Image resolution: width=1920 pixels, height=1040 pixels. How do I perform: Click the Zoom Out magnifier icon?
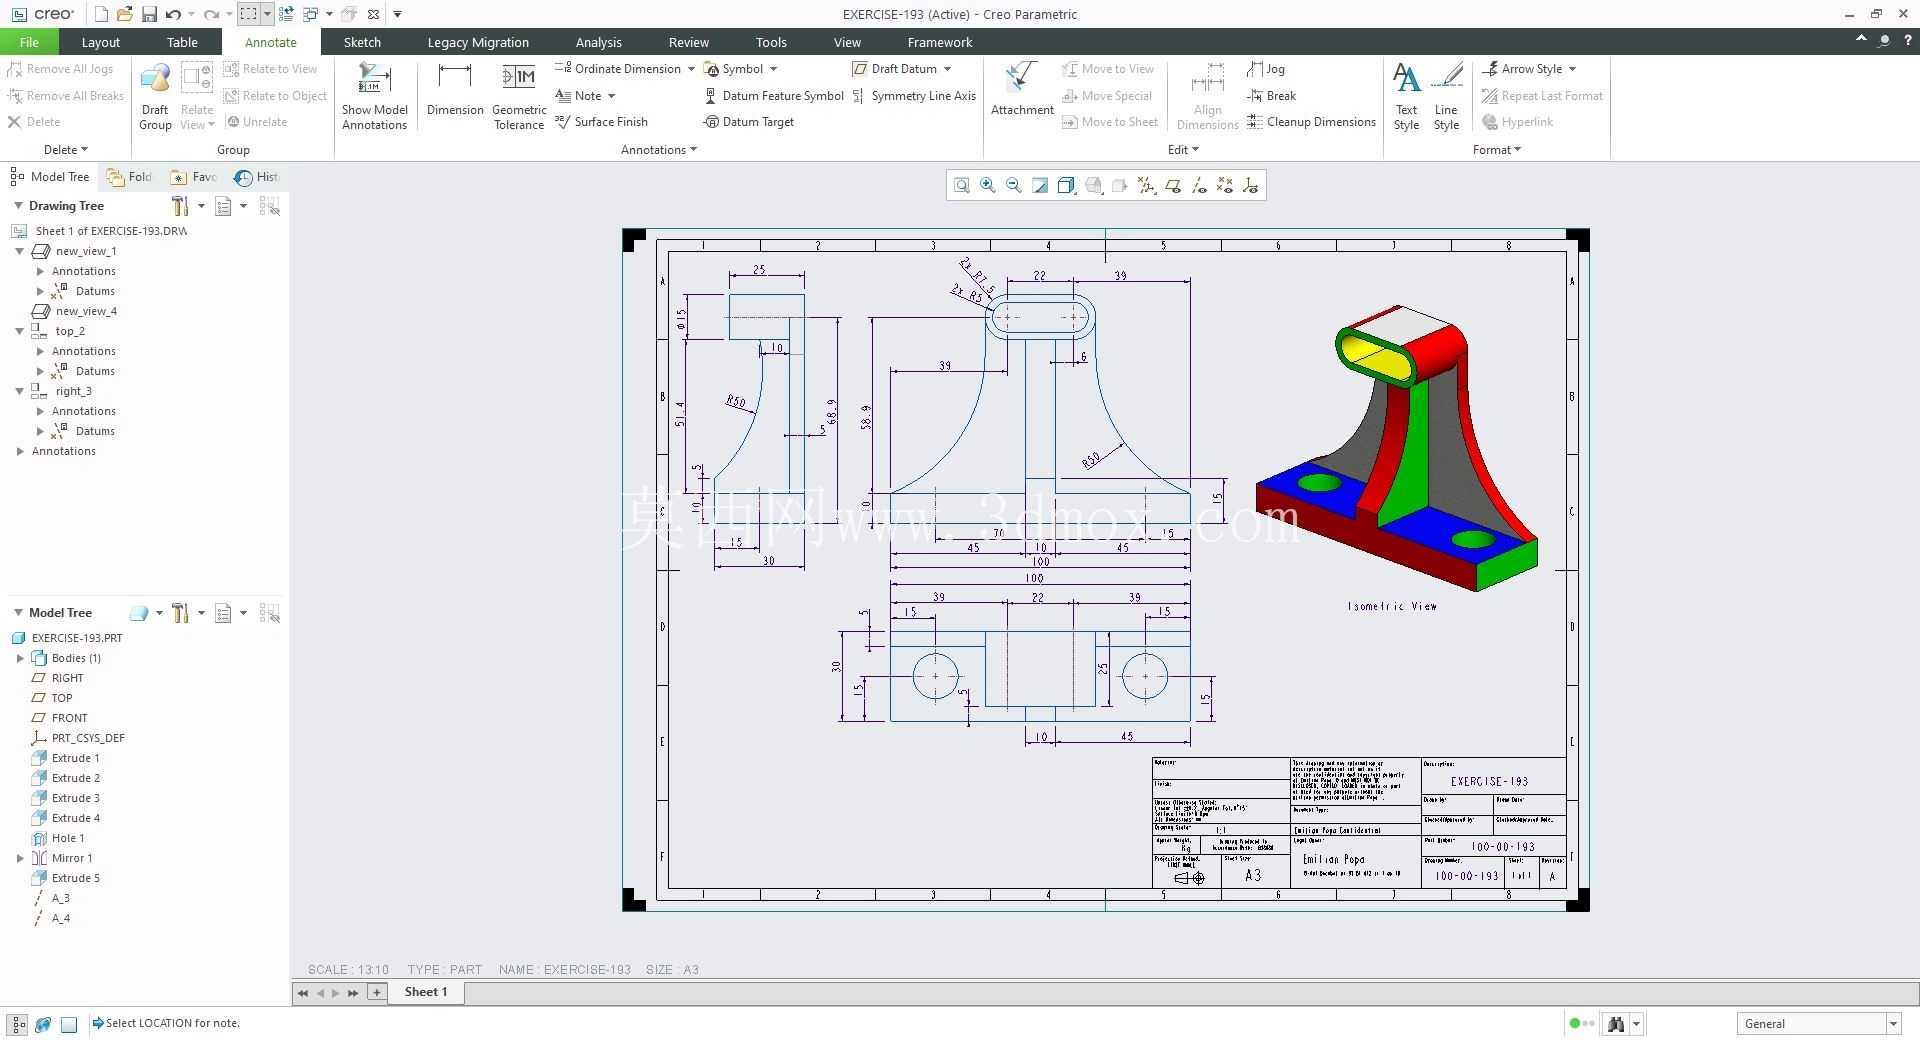(1014, 185)
